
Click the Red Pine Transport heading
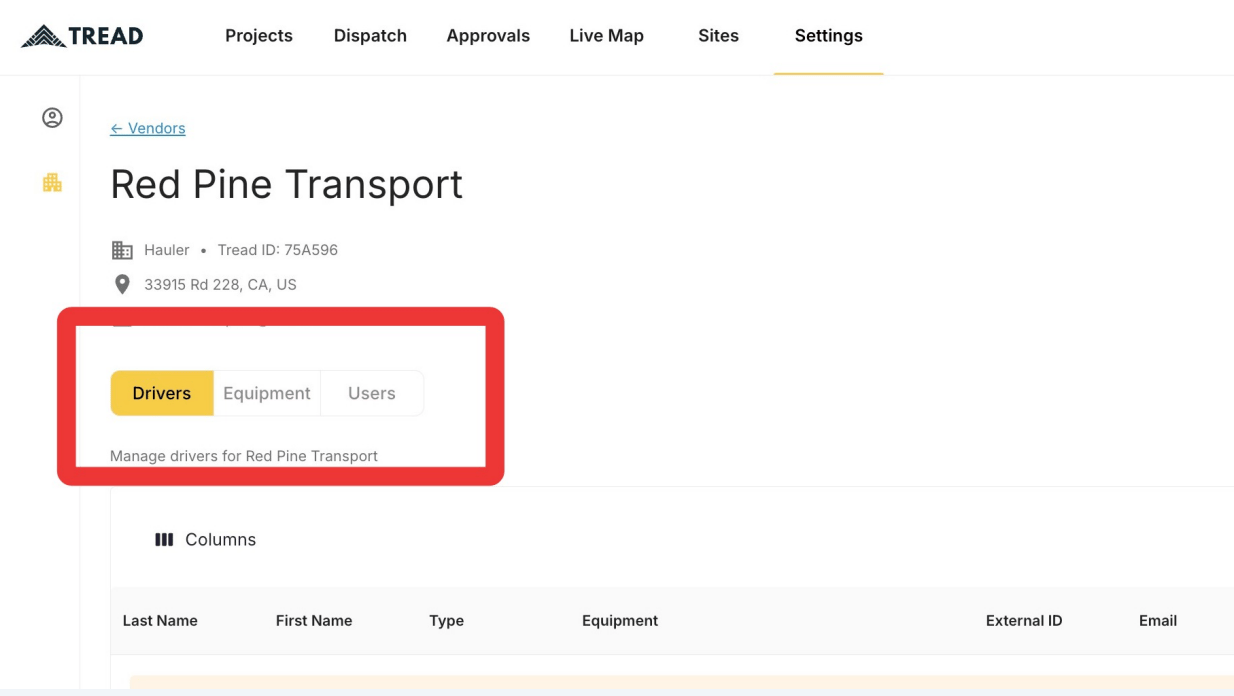click(286, 184)
